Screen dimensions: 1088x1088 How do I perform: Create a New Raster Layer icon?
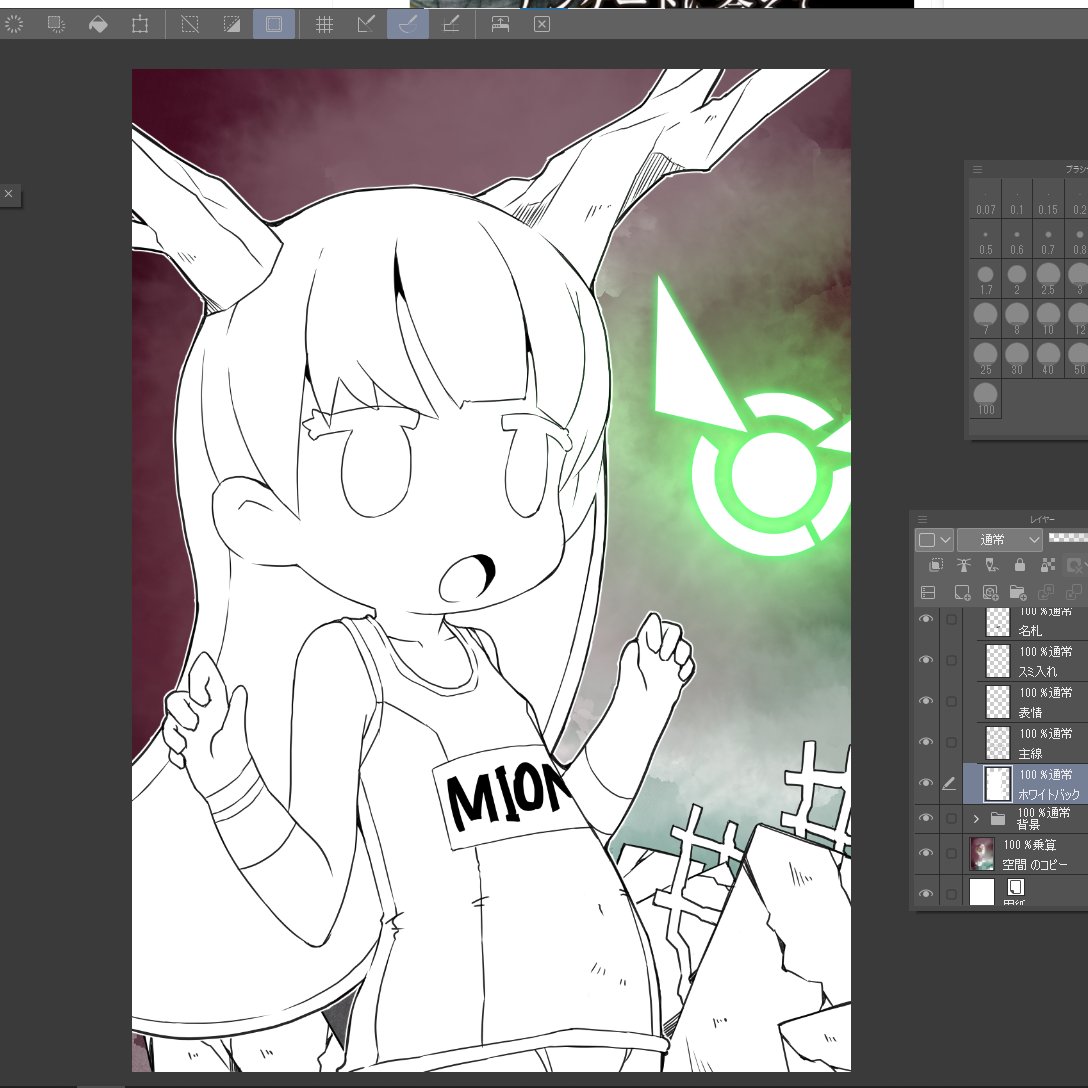coord(962,593)
